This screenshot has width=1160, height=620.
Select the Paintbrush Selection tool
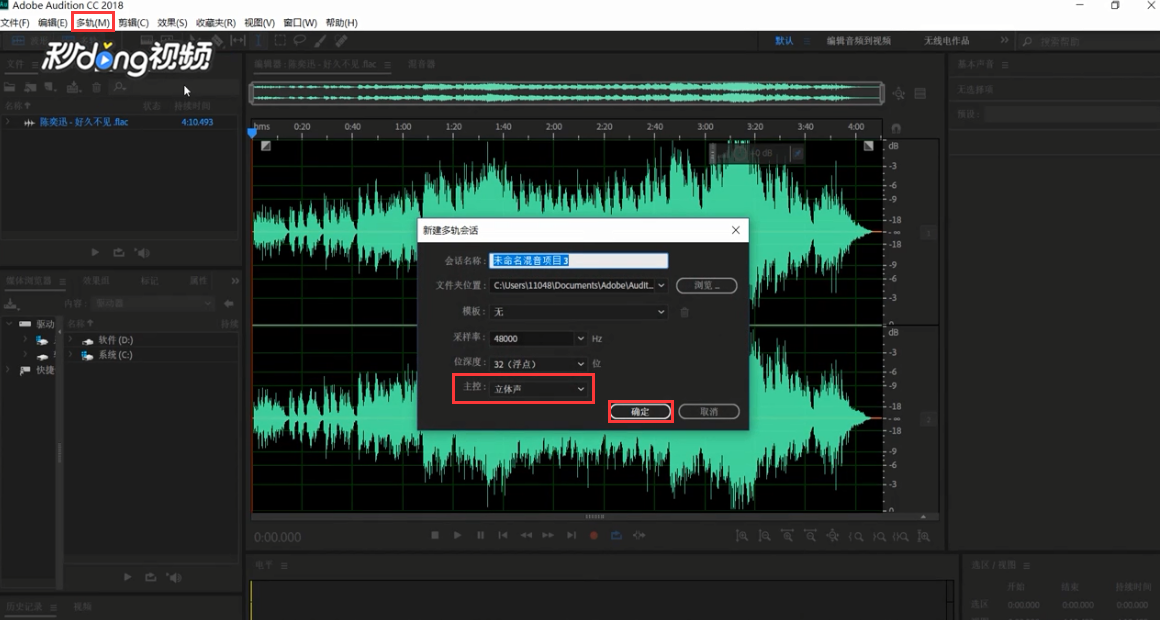coord(320,41)
